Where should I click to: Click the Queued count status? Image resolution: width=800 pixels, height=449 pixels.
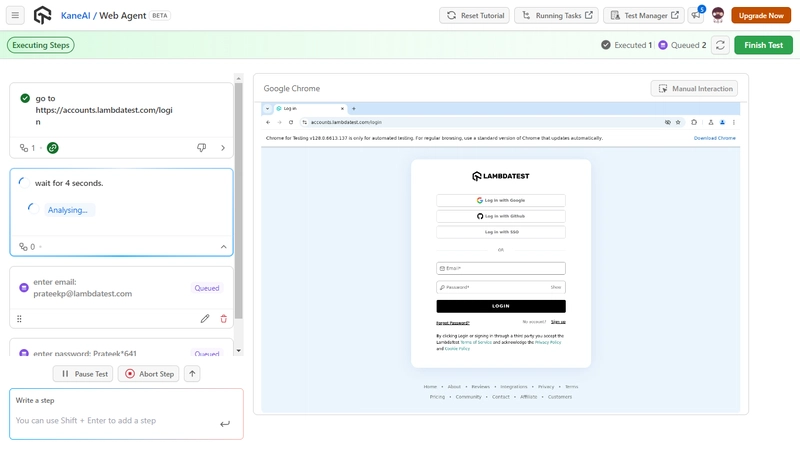682,45
